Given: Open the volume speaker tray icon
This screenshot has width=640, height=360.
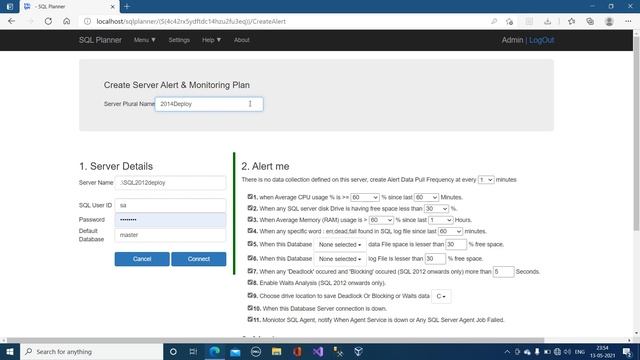Looking at the screenshot, I should pyautogui.click(x=567, y=351).
